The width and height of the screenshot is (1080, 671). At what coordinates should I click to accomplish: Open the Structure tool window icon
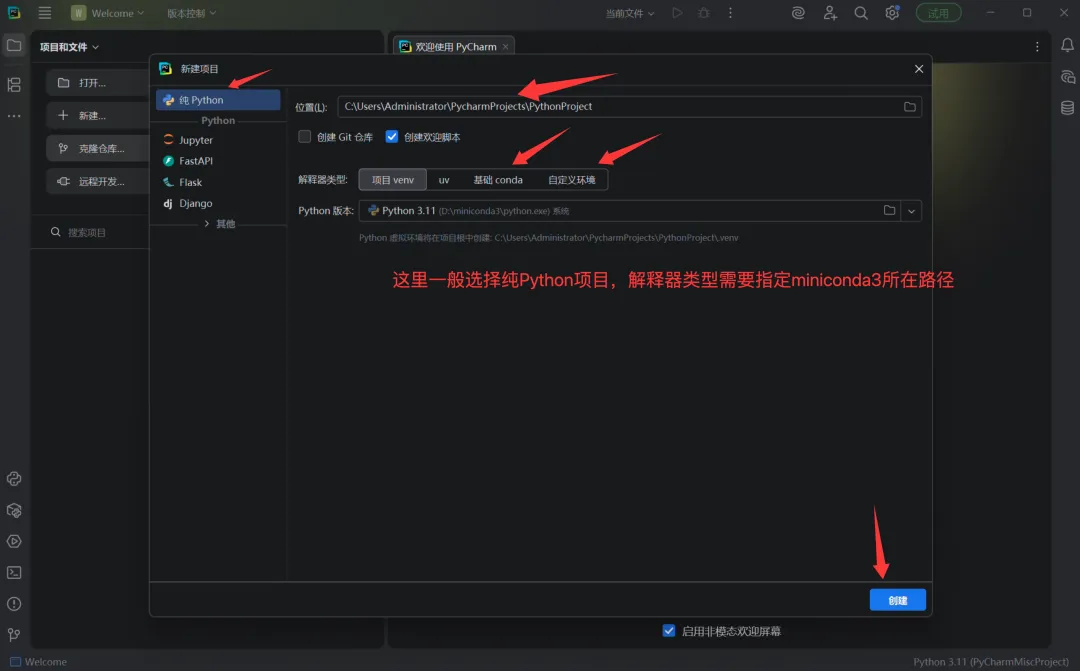tap(14, 85)
